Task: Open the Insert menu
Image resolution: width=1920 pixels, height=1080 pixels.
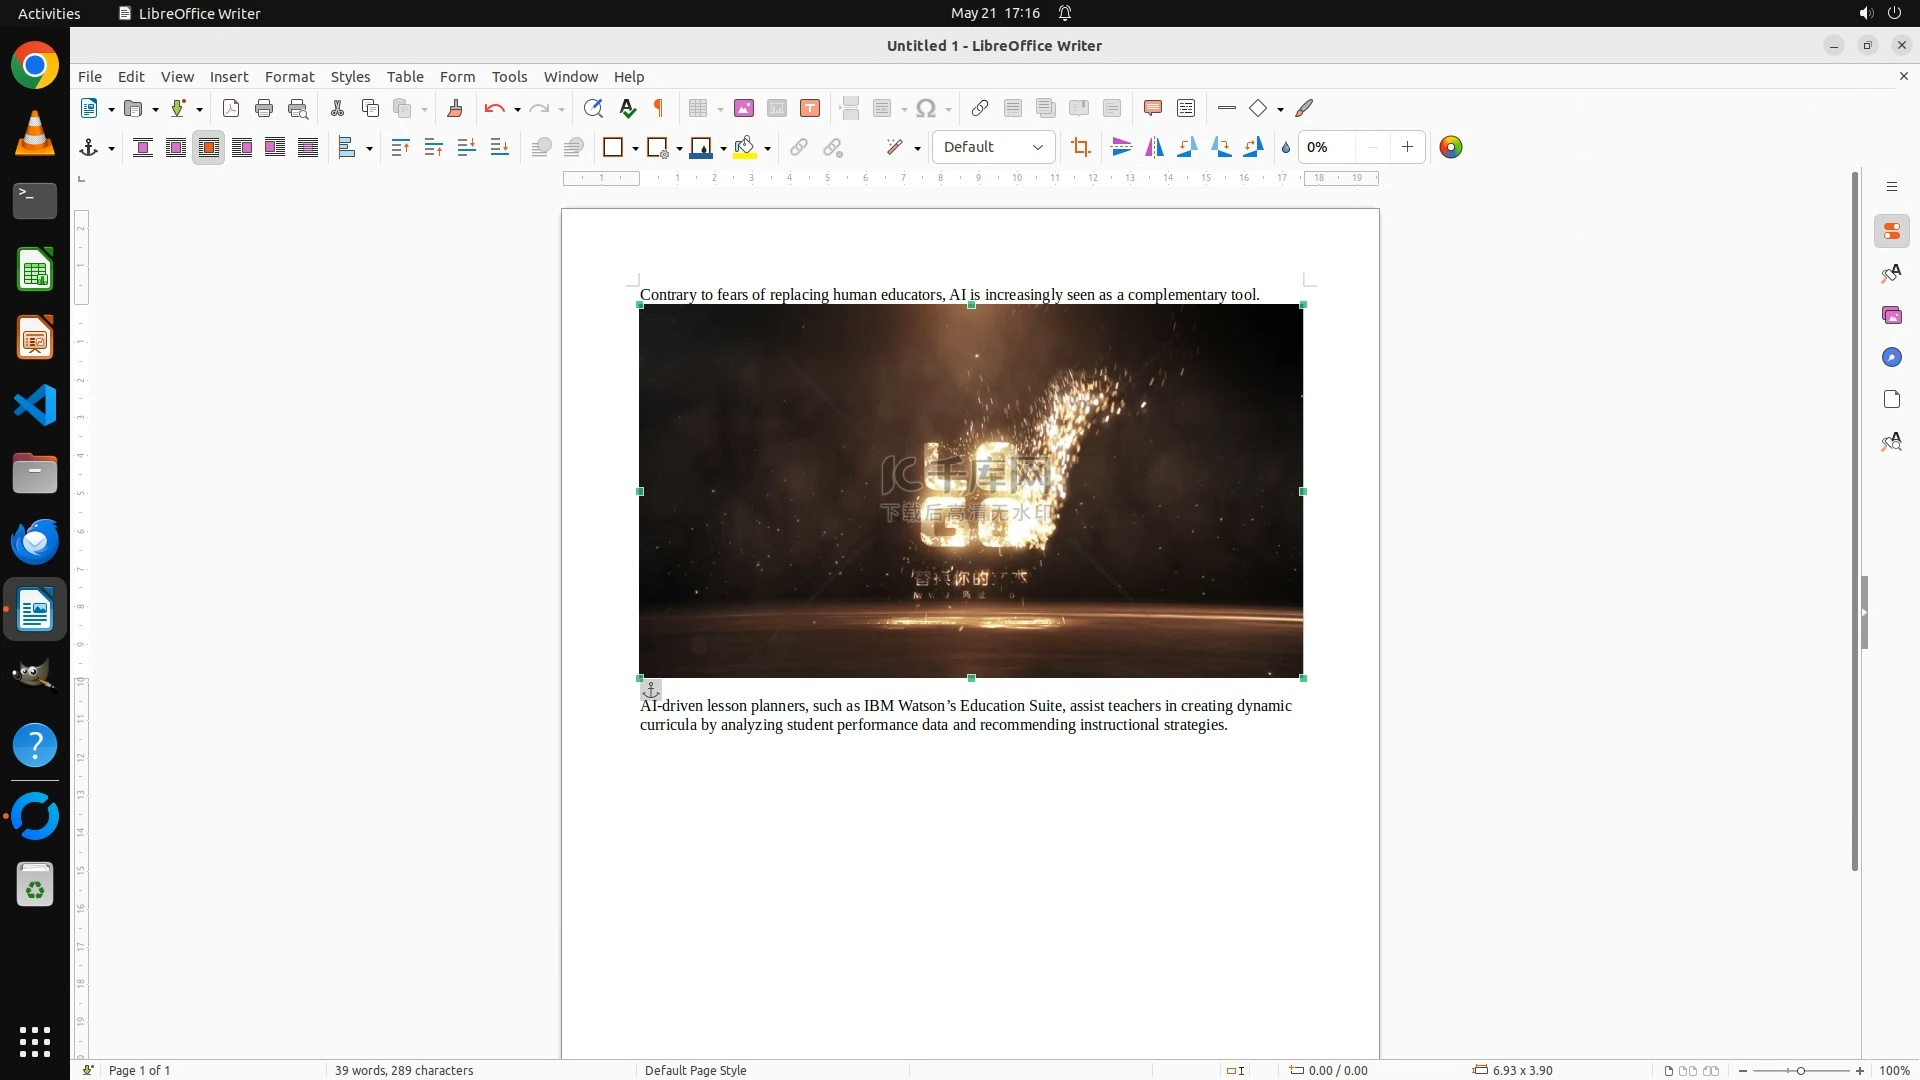Action: tap(228, 77)
